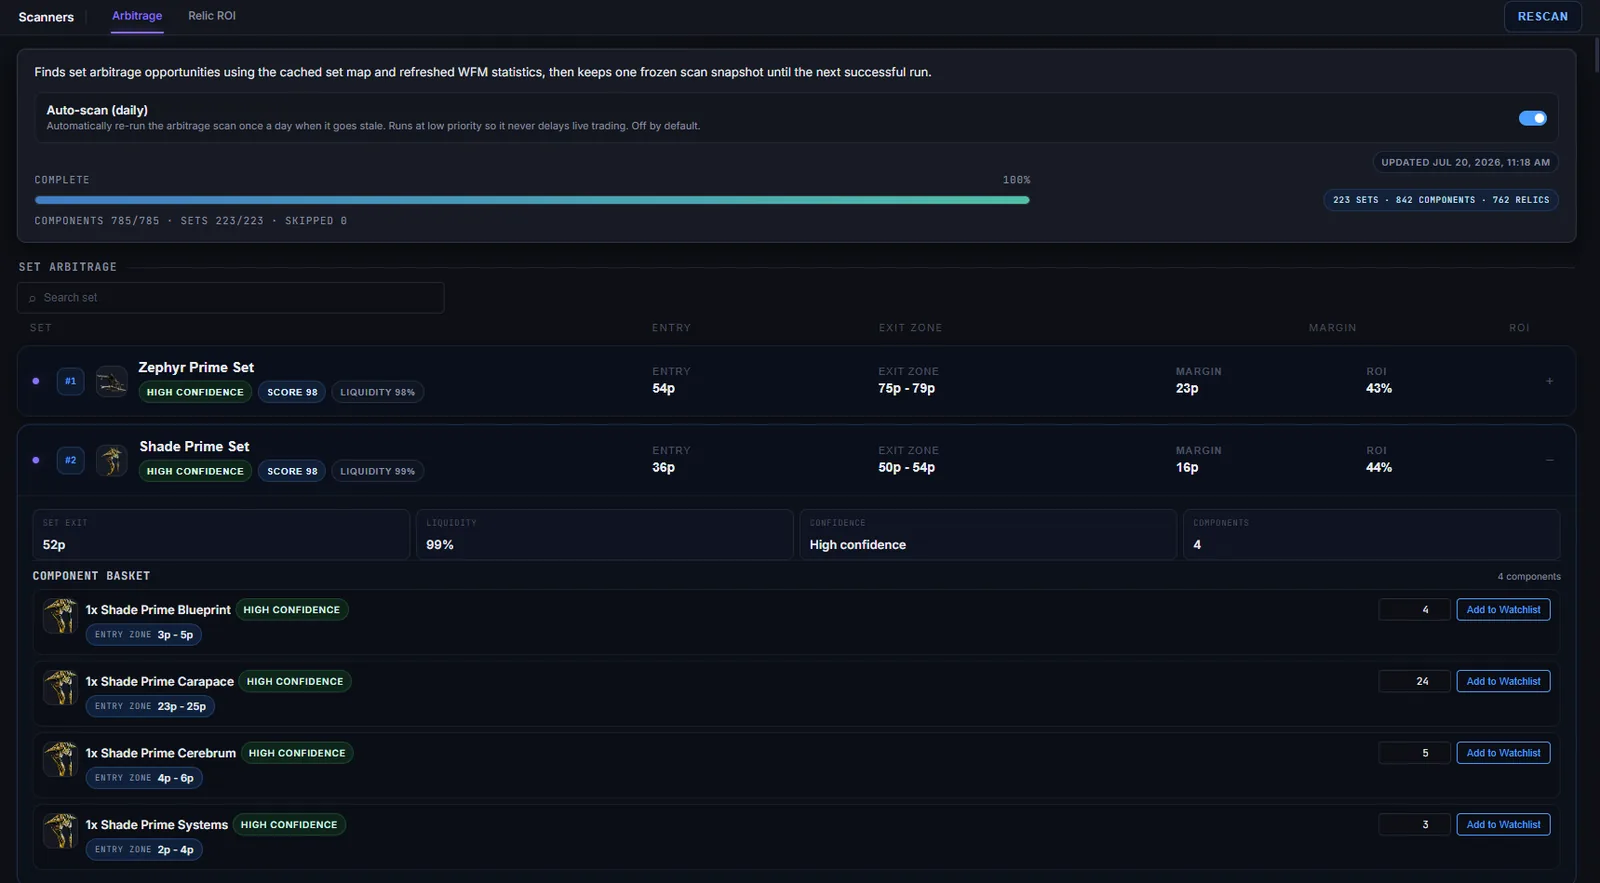Click Zephyr's 43% ROI value
Image resolution: width=1600 pixels, height=883 pixels.
(x=1379, y=388)
